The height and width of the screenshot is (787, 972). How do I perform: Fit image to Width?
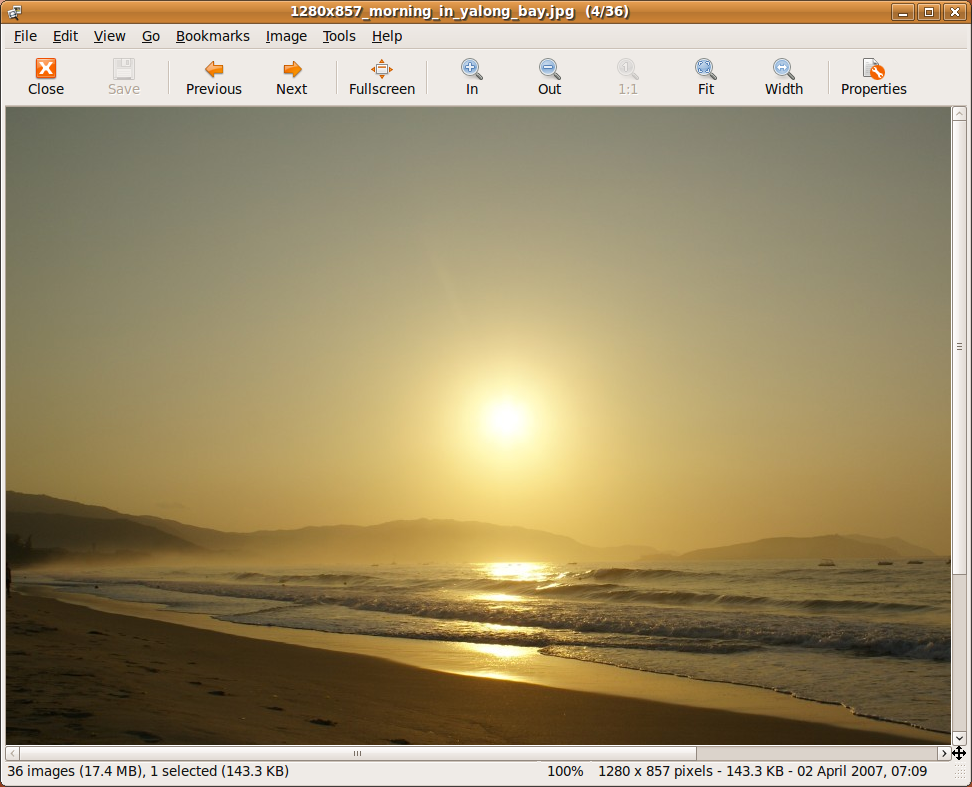tap(784, 77)
